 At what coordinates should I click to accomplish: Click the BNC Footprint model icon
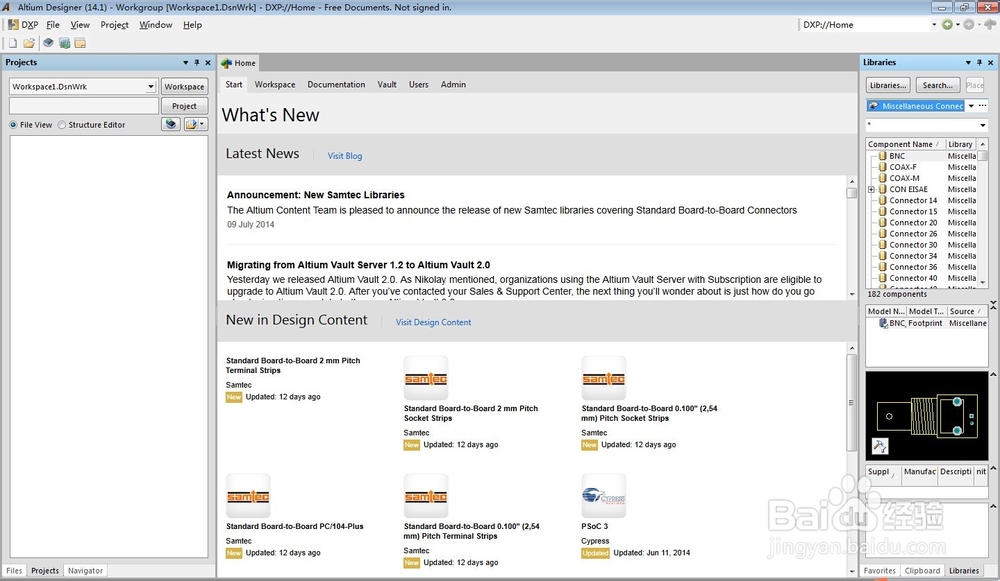[883, 323]
